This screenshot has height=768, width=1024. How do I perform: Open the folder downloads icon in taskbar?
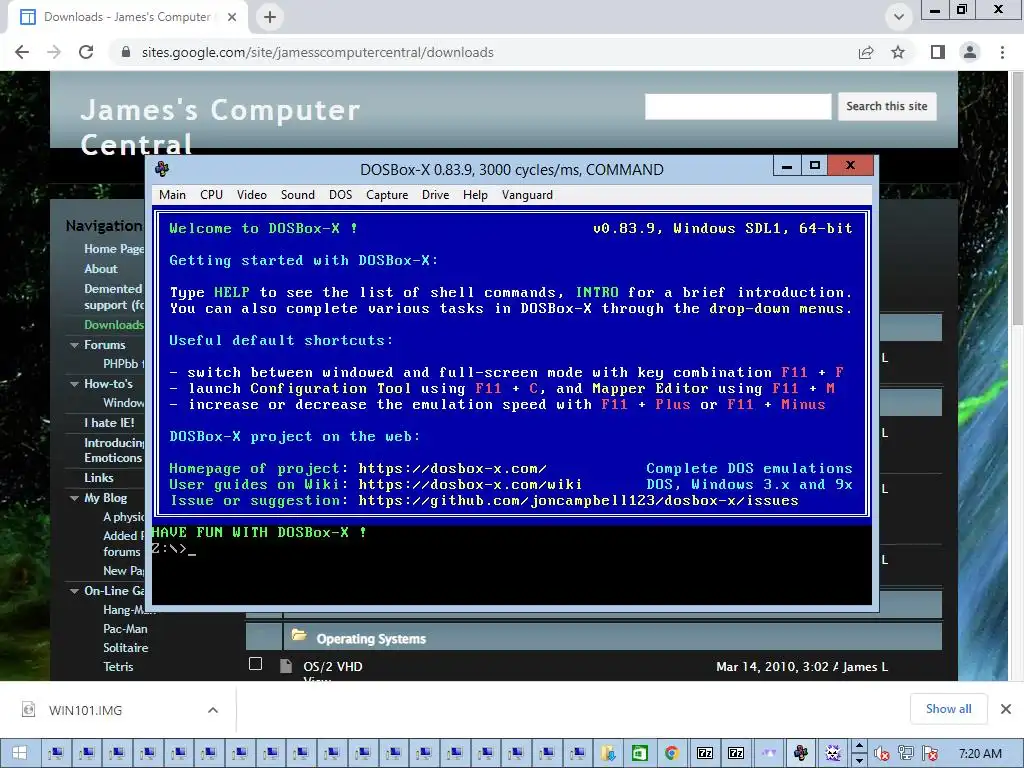(609, 754)
